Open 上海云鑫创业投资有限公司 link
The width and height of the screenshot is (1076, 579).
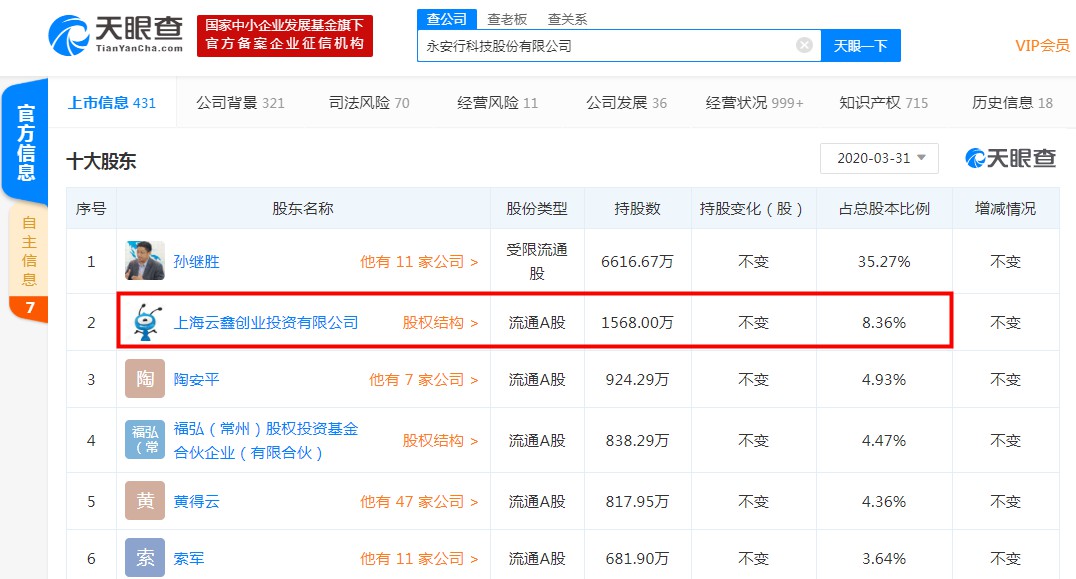point(266,322)
